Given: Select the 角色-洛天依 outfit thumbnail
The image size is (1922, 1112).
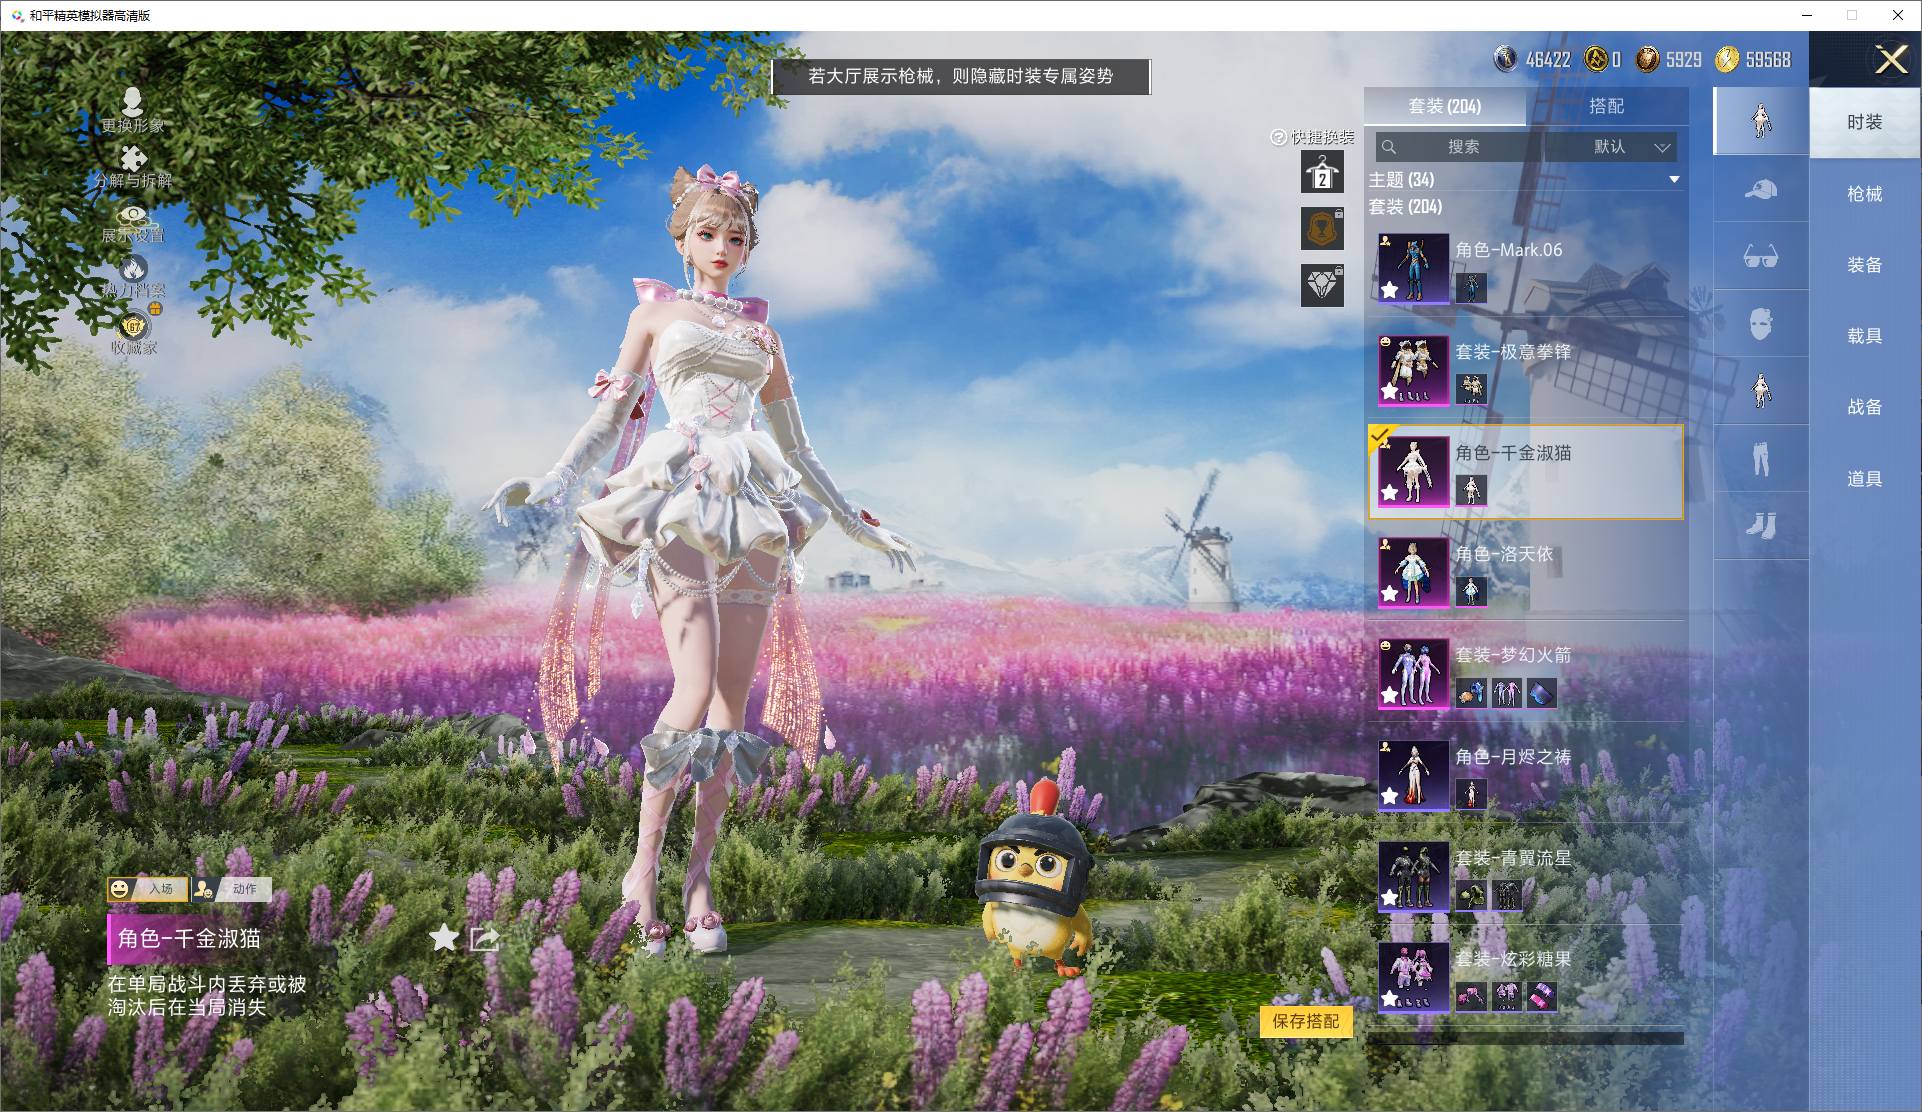Looking at the screenshot, I should coord(1413,572).
